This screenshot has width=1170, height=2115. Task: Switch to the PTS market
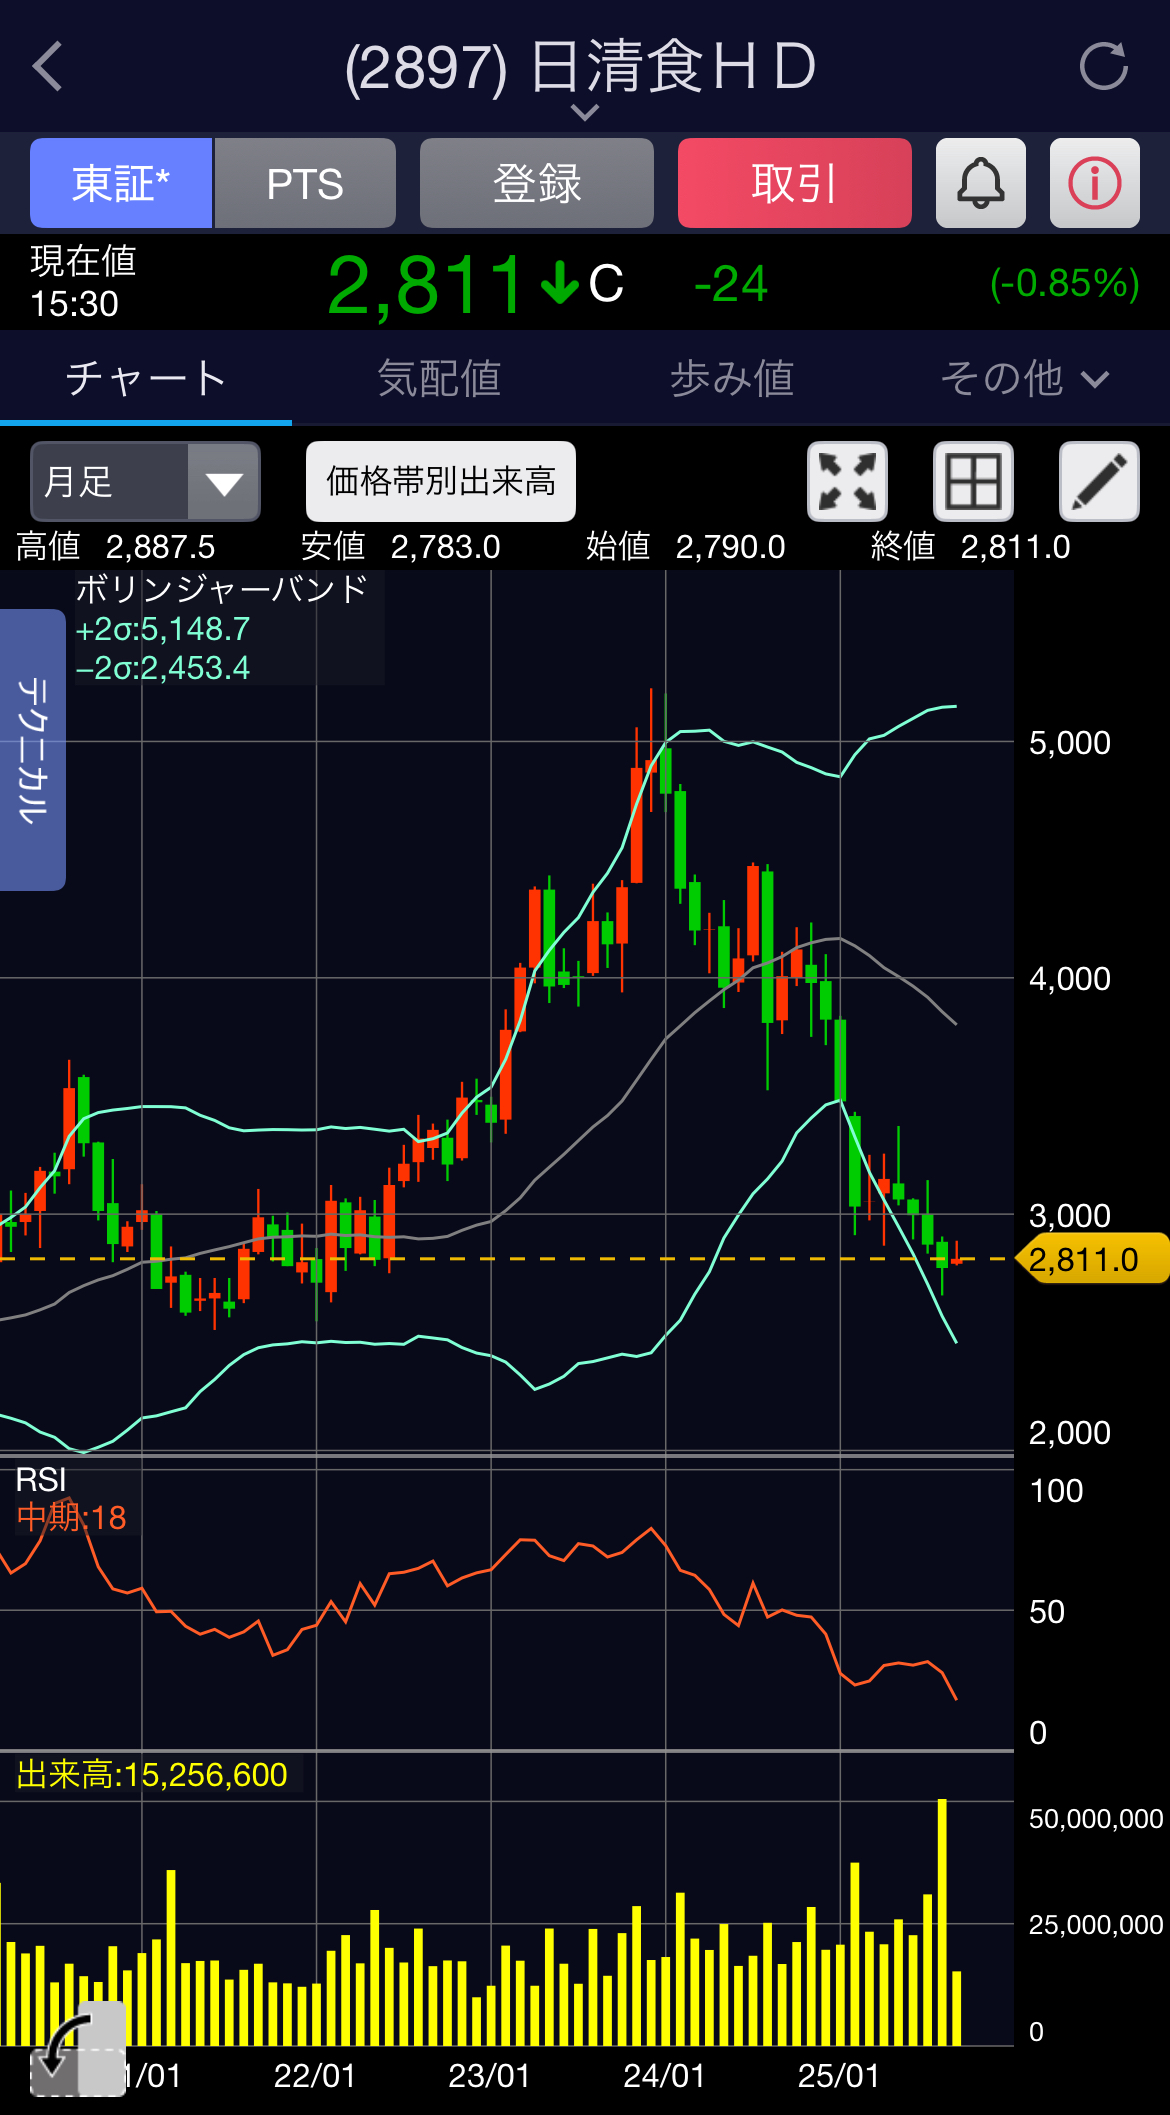[x=305, y=183]
